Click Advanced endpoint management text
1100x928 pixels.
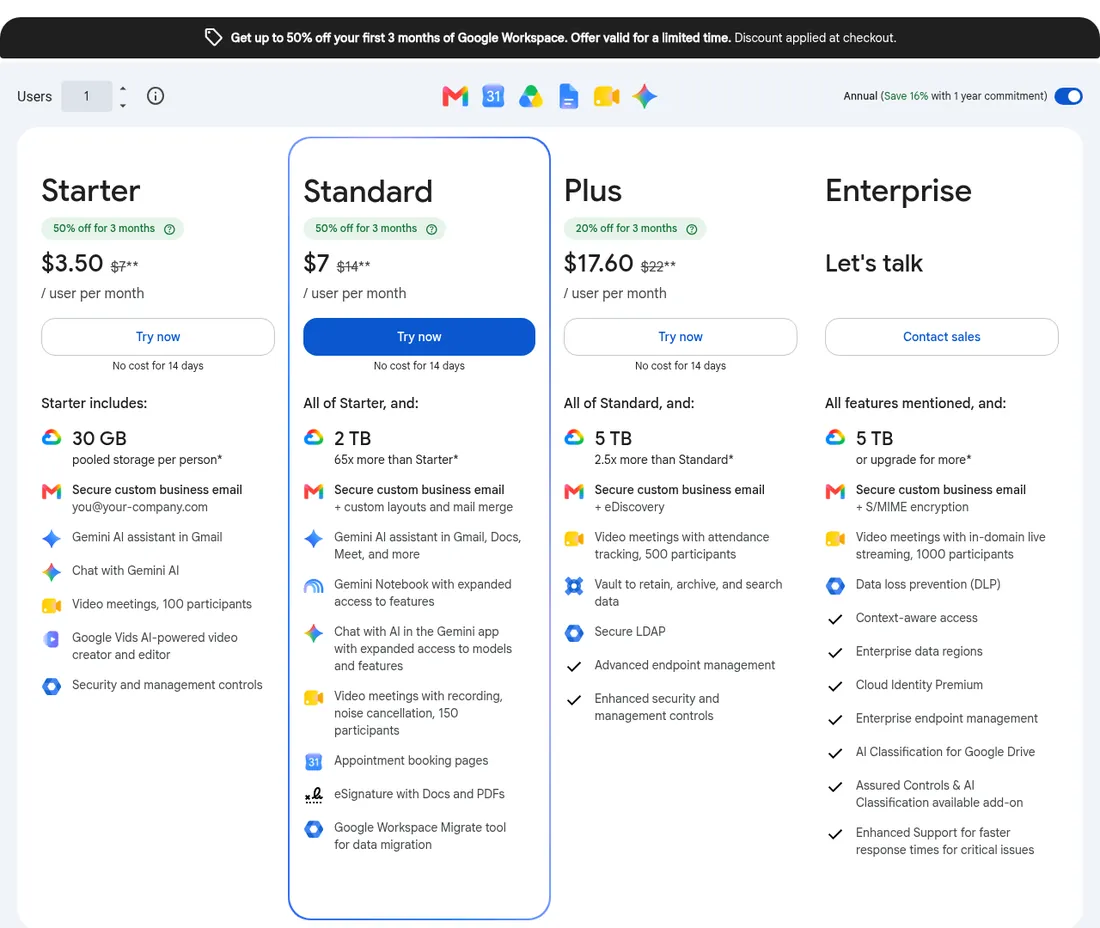(685, 665)
